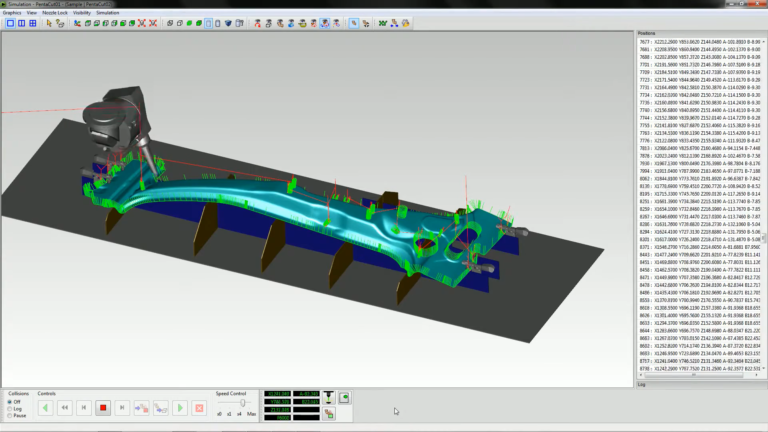Click the highlighted transparent box display icon

pyautogui.click(x=209, y=23)
